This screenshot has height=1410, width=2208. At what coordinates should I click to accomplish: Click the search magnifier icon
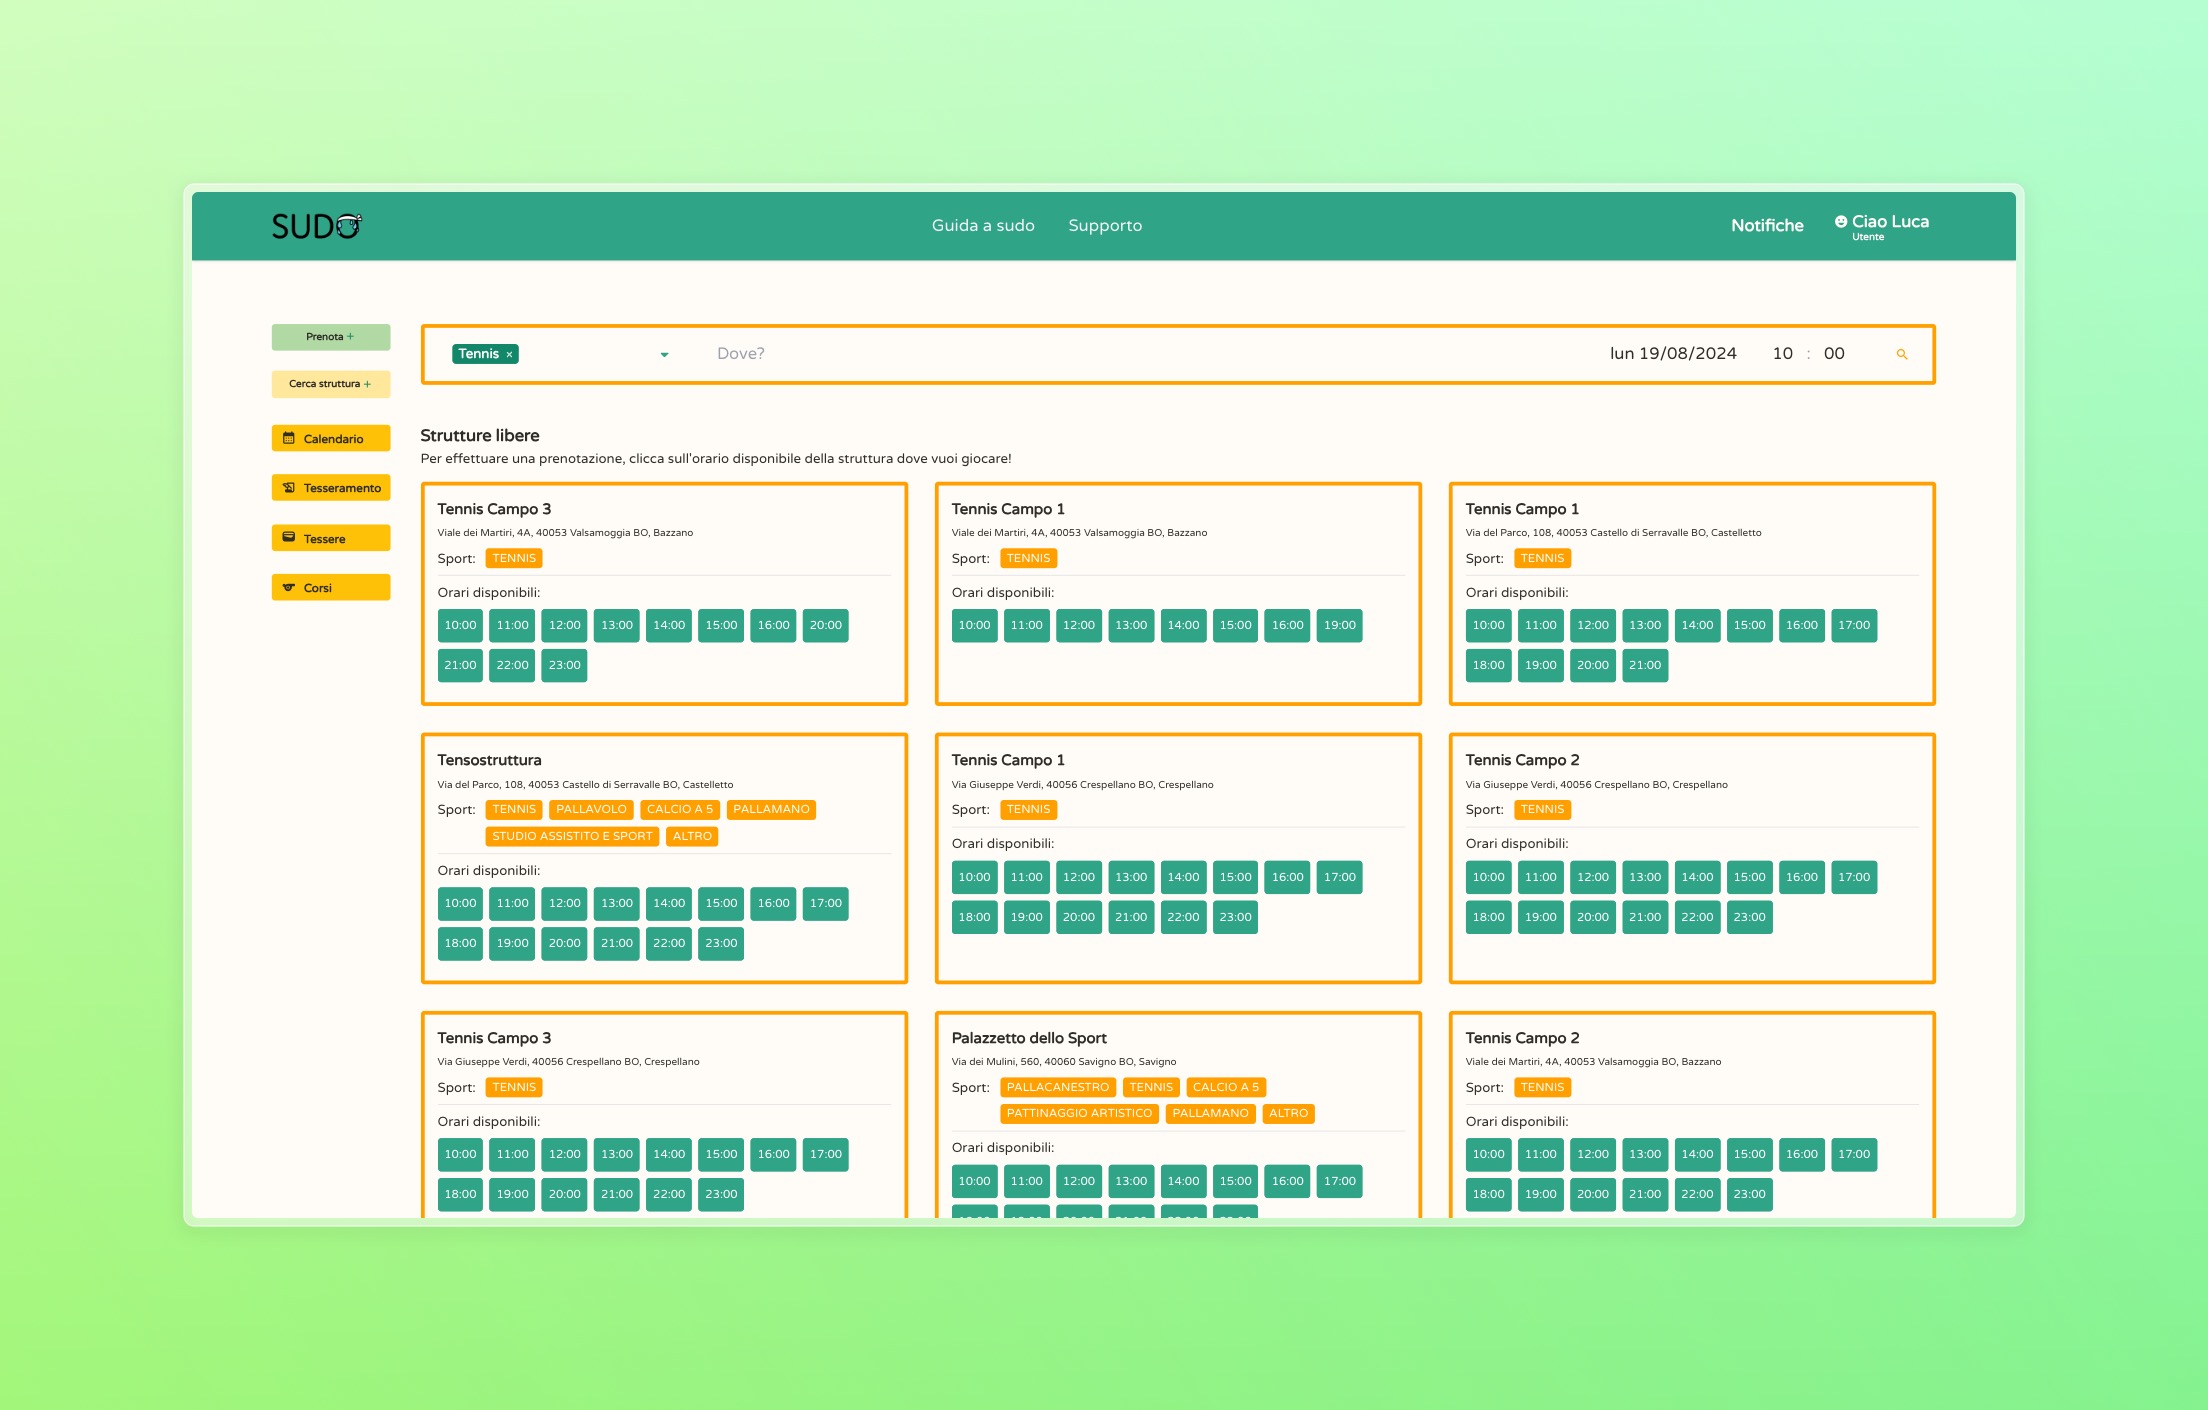click(x=1901, y=354)
